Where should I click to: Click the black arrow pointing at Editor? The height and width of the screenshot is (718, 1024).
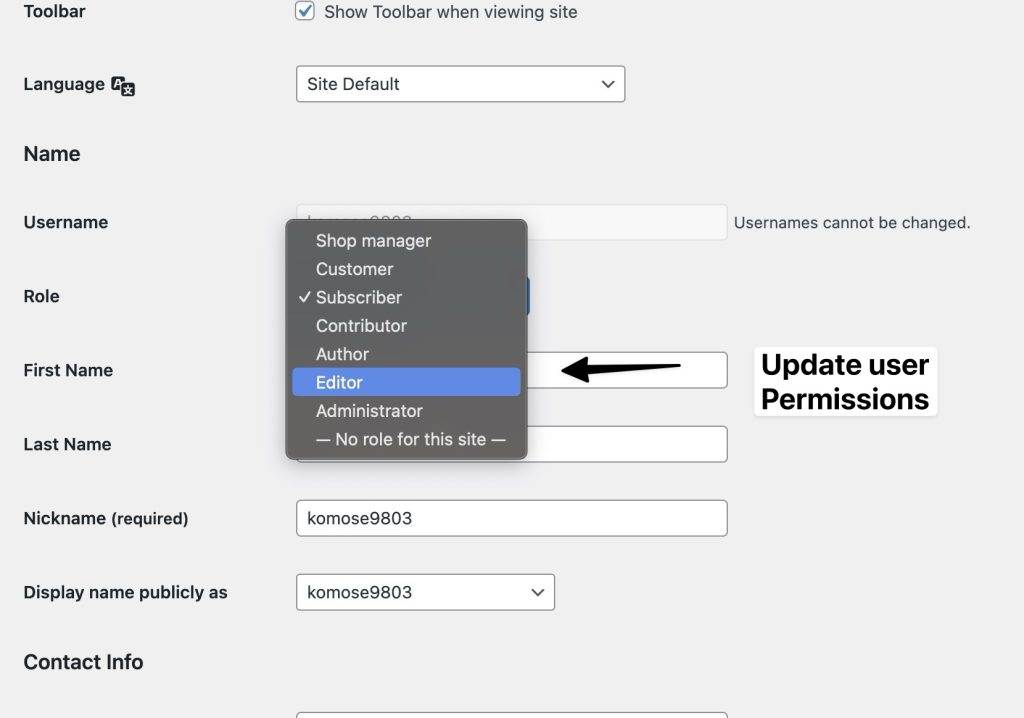(620, 369)
